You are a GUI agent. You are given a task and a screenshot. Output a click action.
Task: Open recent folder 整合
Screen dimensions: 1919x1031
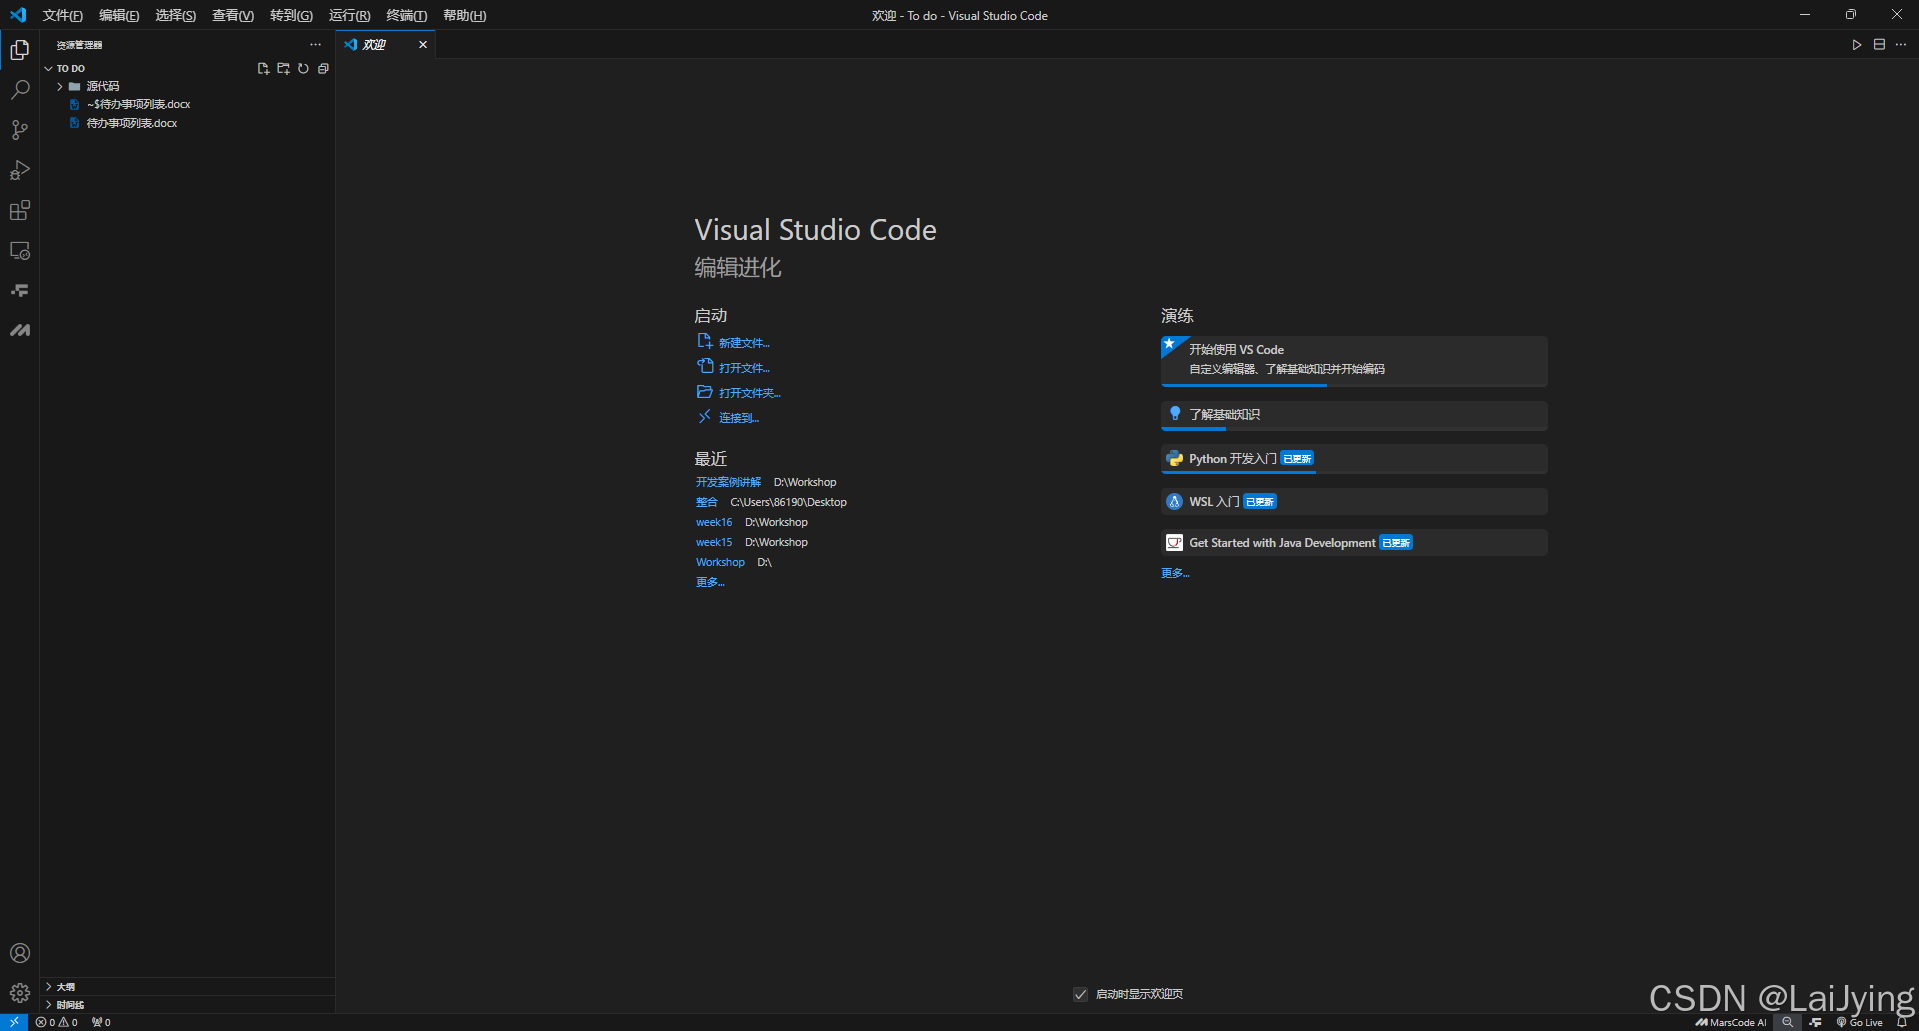coord(707,502)
